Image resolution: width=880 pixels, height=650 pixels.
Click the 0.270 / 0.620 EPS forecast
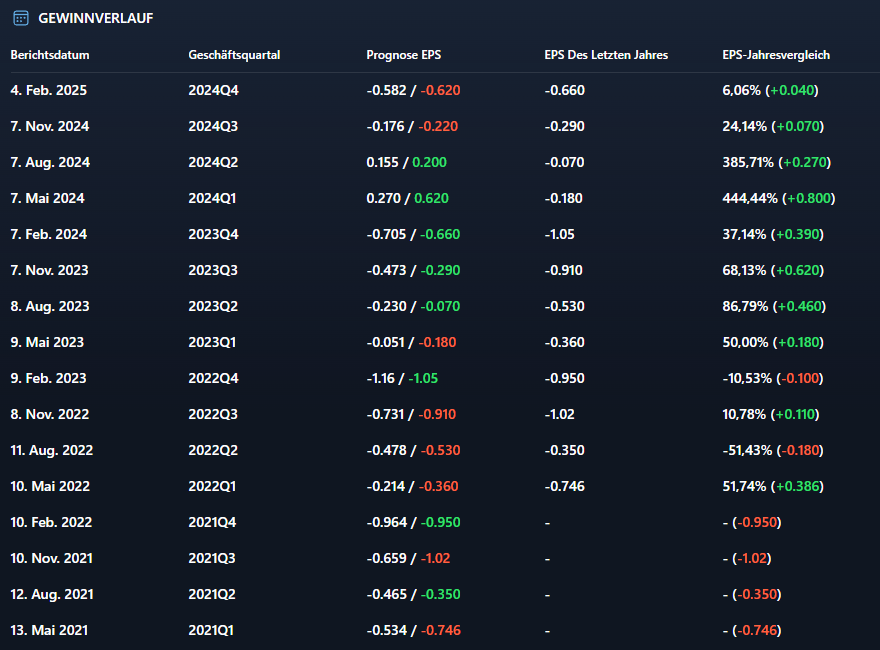(407, 198)
